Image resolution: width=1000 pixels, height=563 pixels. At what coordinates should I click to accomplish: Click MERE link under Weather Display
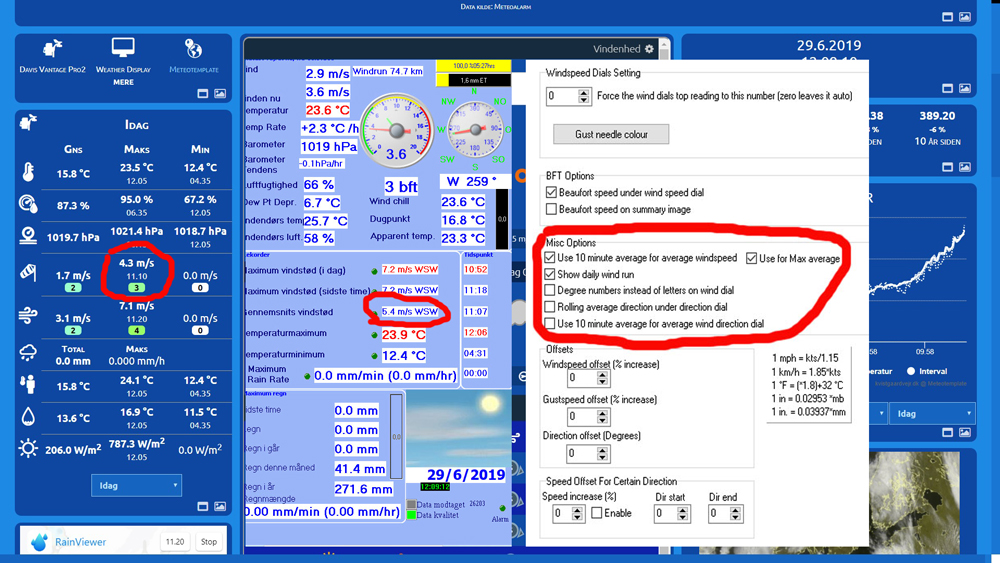123,82
